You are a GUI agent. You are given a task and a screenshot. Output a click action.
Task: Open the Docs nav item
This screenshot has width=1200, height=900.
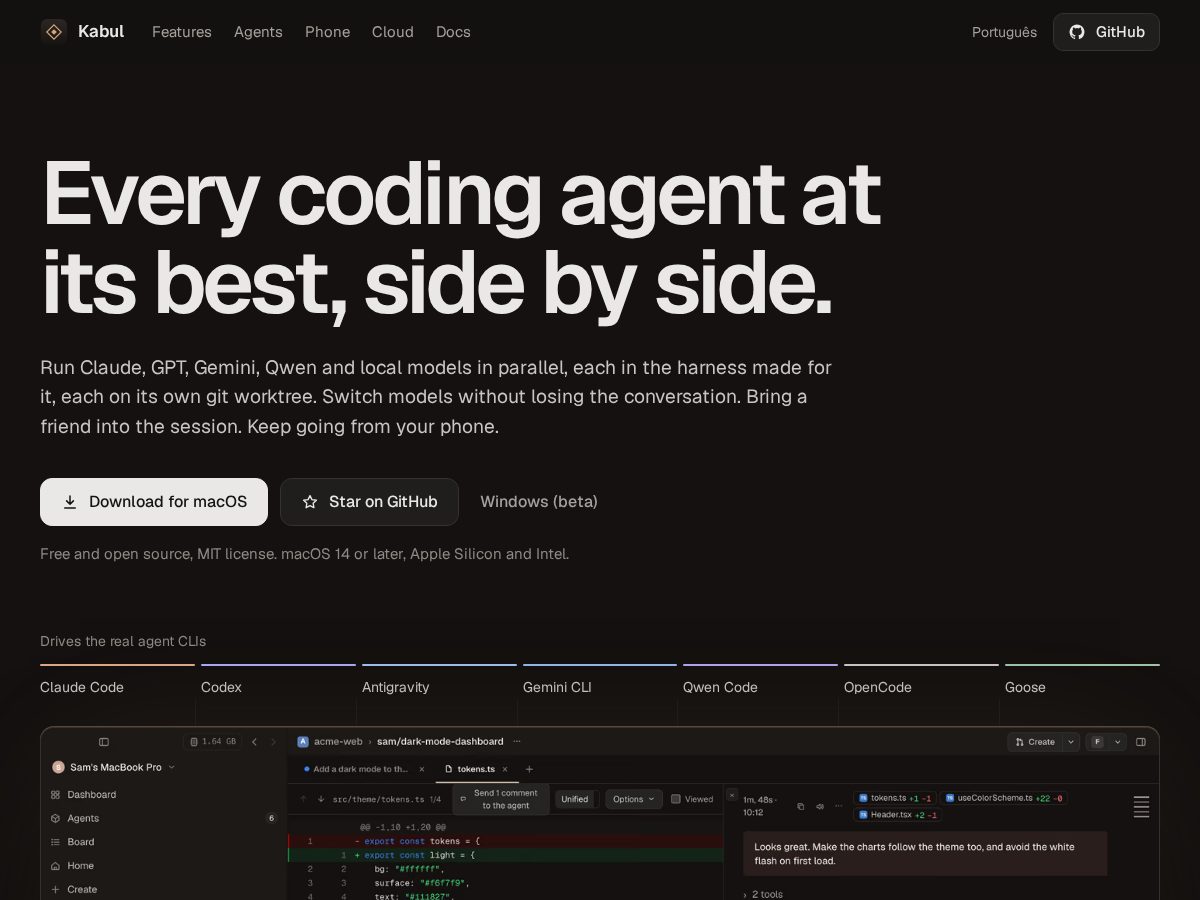pos(453,32)
